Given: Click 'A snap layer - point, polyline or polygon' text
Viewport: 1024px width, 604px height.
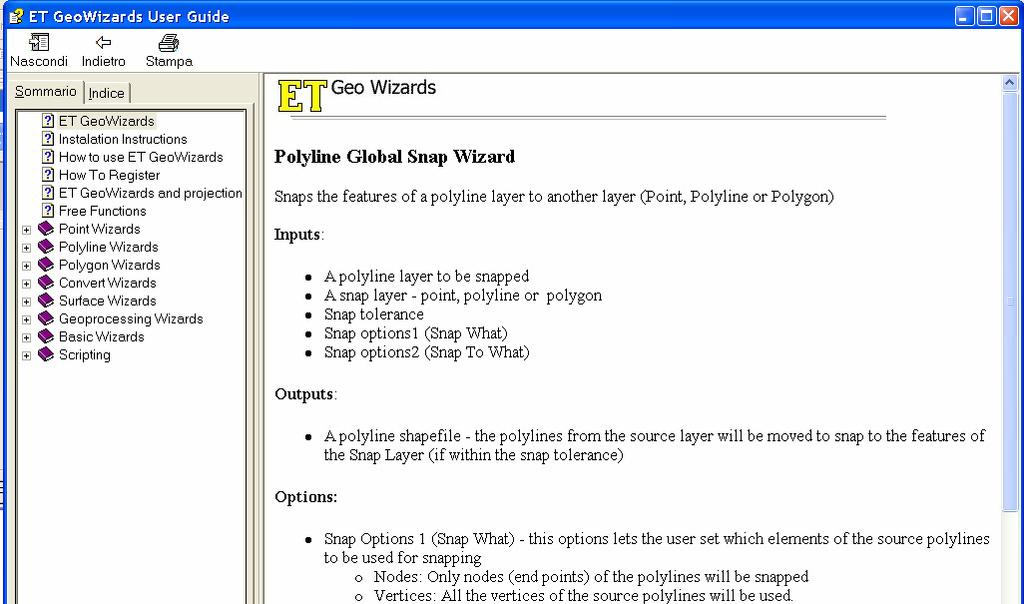Looking at the screenshot, I should pyautogui.click(x=463, y=295).
